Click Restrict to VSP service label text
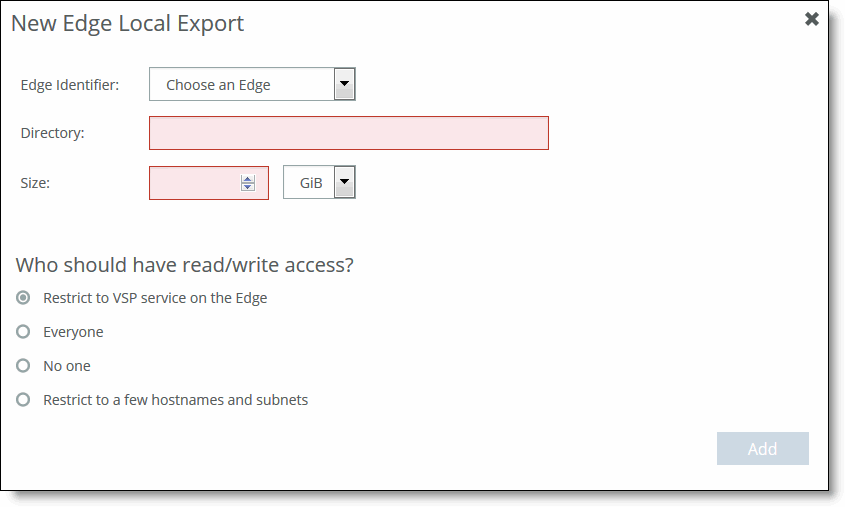The height and width of the screenshot is (507, 845). click(155, 298)
